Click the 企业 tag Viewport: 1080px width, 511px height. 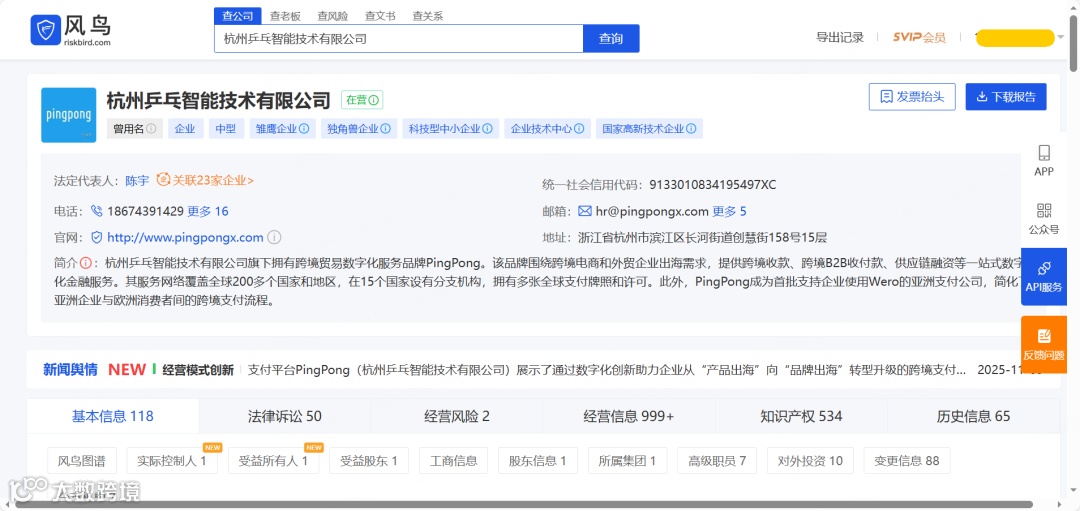(x=185, y=129)
